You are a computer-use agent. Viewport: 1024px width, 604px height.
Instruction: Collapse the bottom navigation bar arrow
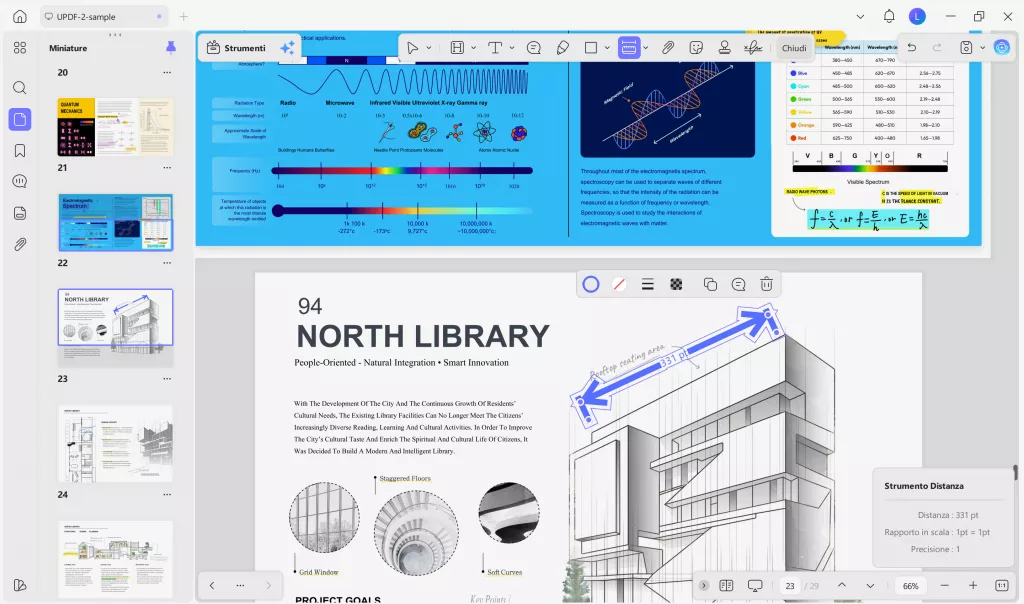[703, 585]
